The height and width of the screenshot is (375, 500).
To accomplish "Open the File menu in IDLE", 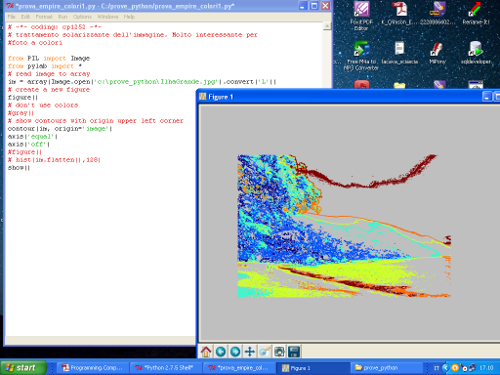I will [11, 17].
